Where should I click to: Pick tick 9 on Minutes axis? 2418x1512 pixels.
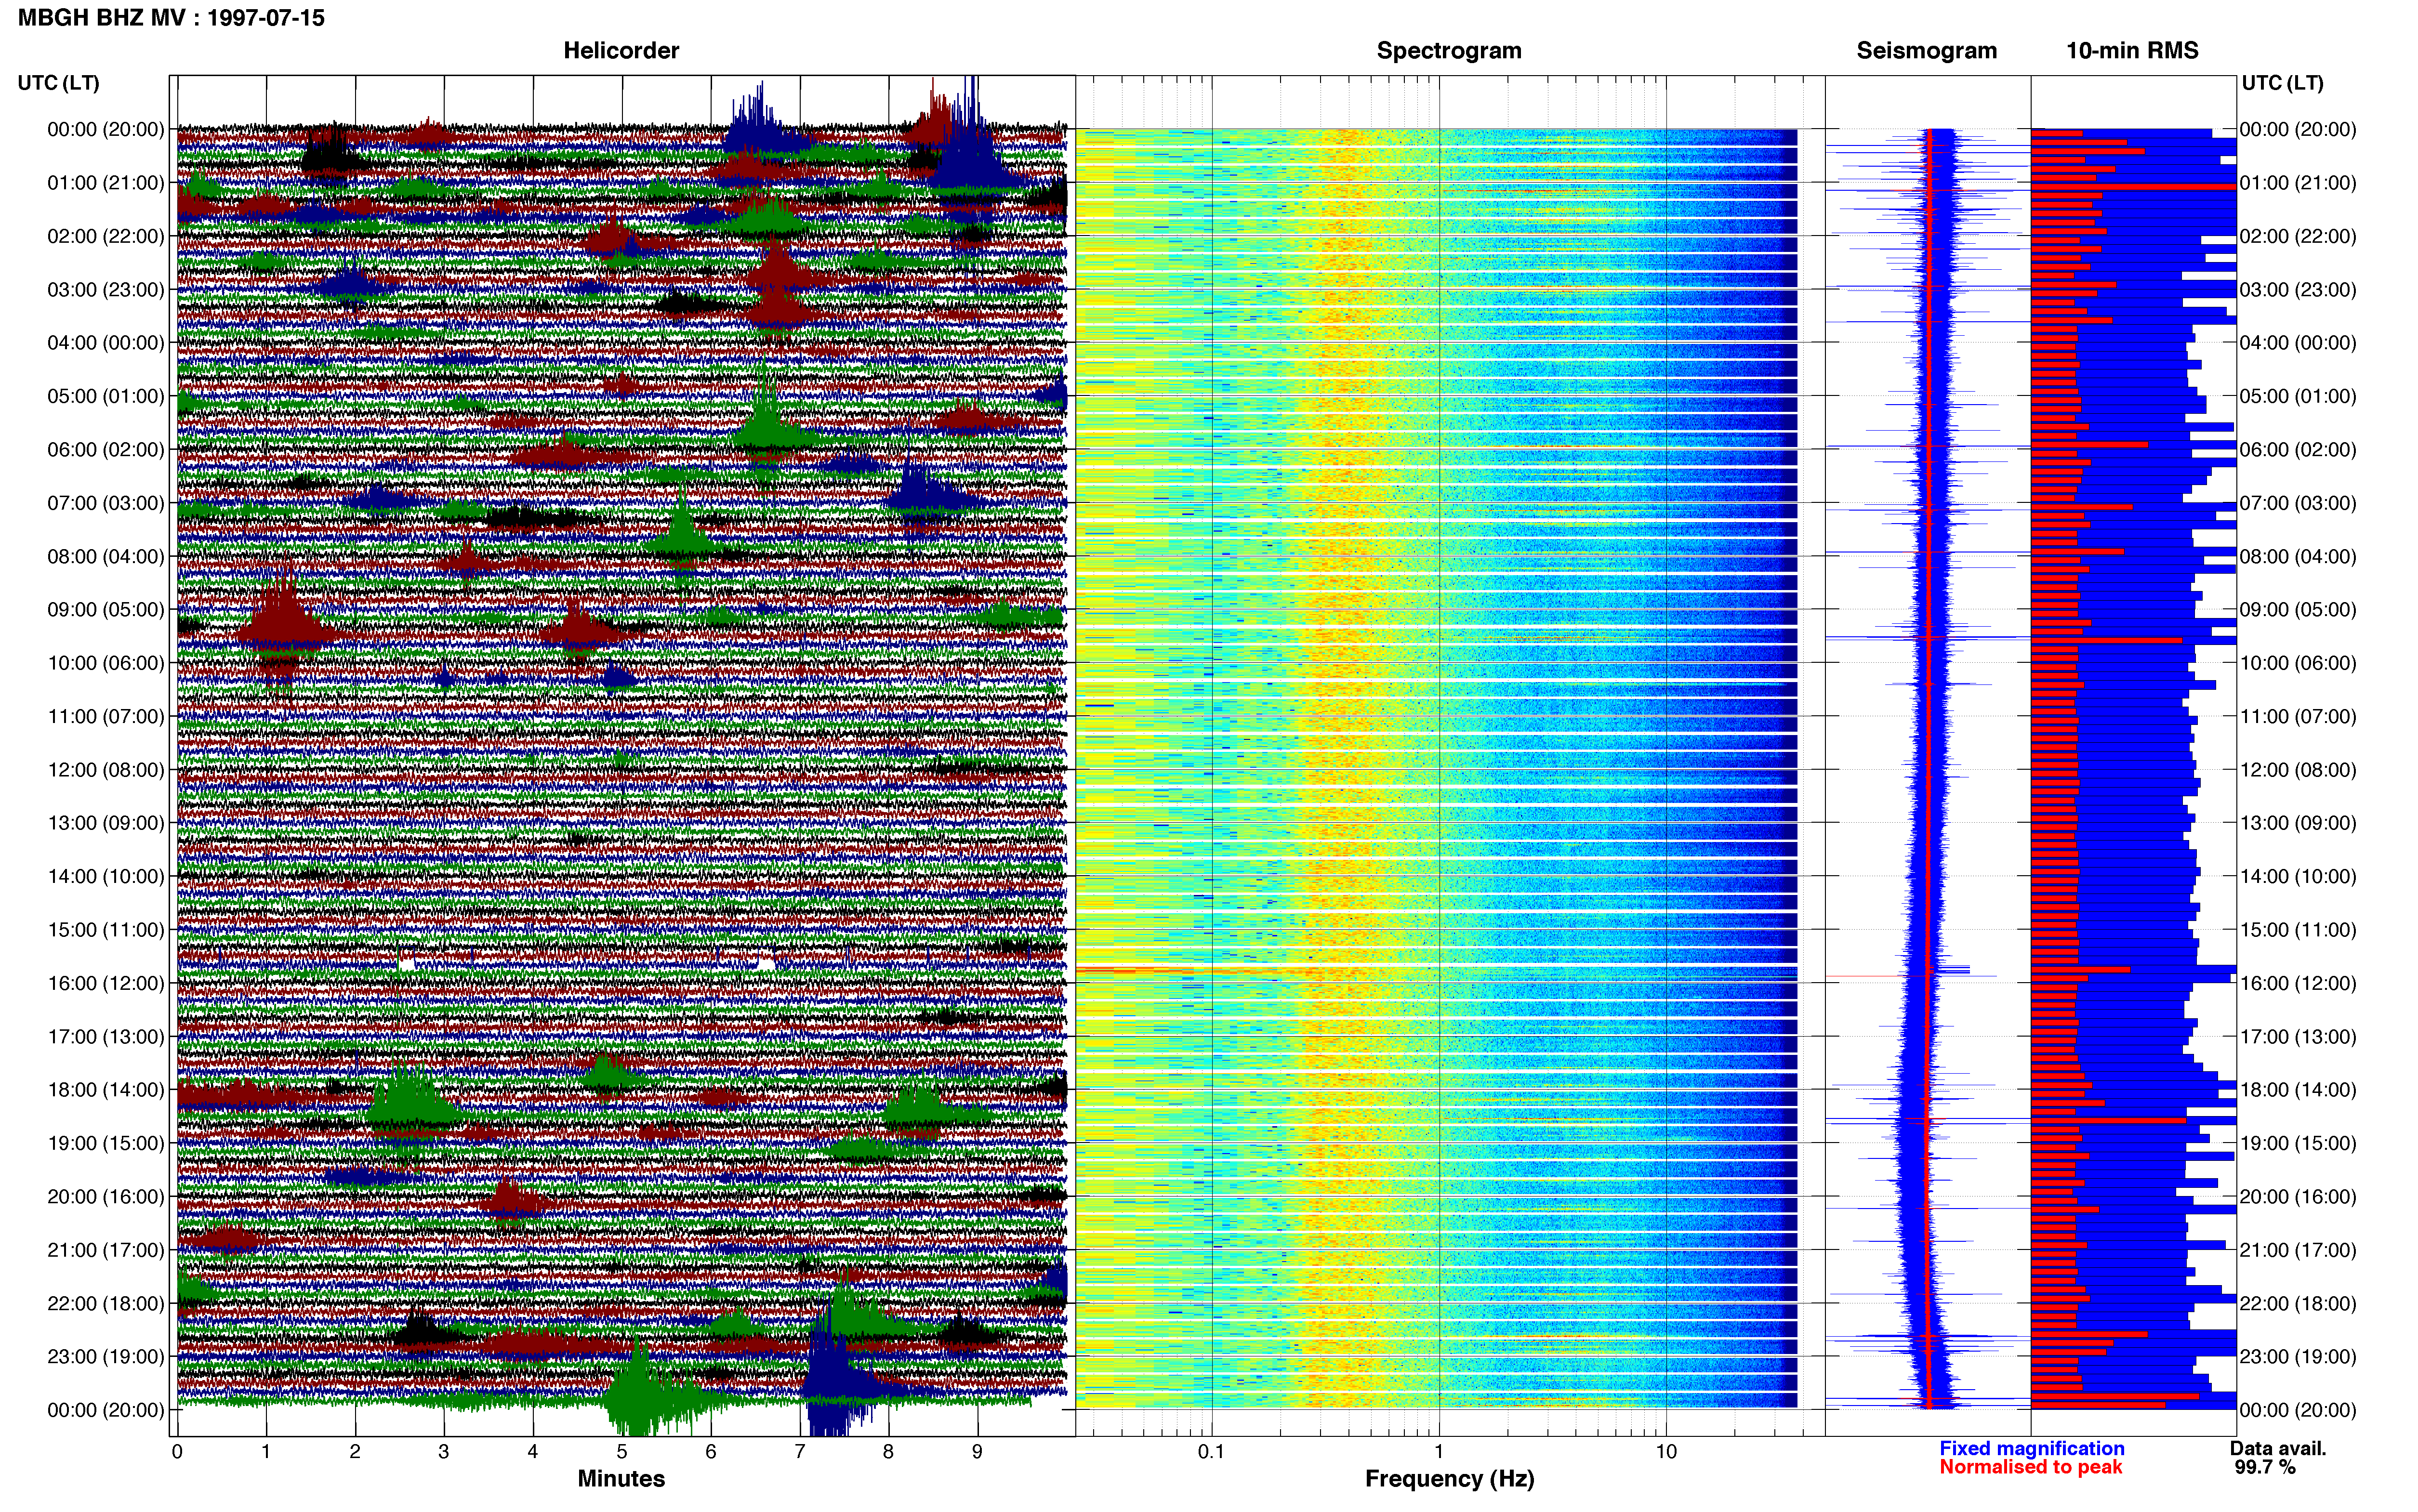point(977,1452)
